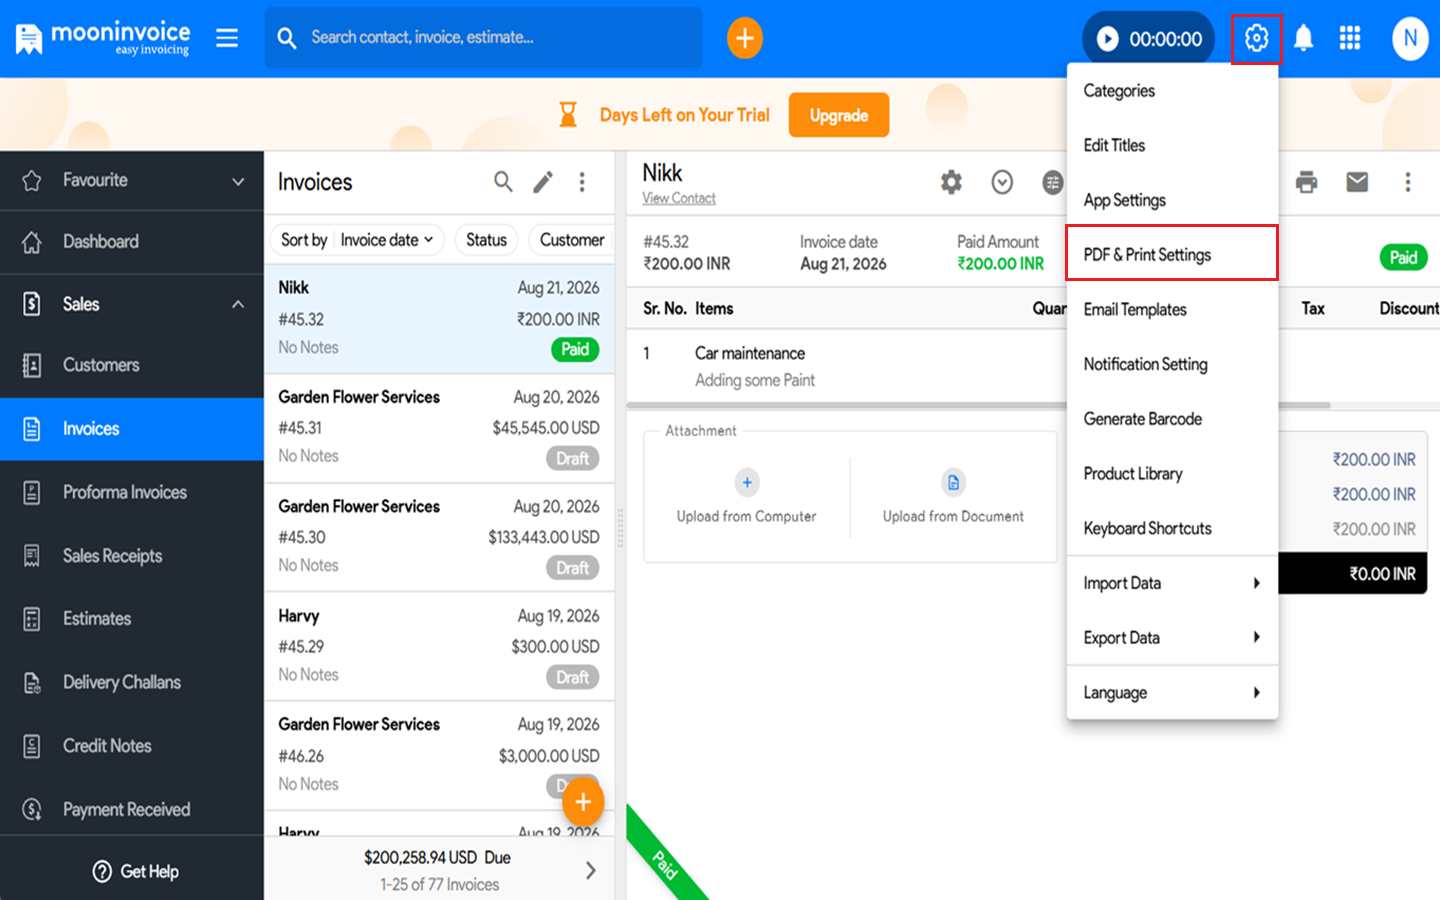Image resolution: width=1440 pixels, height=900 pixels.
Task: Open the user profile avatar N
Action: tap(1410, 38)
